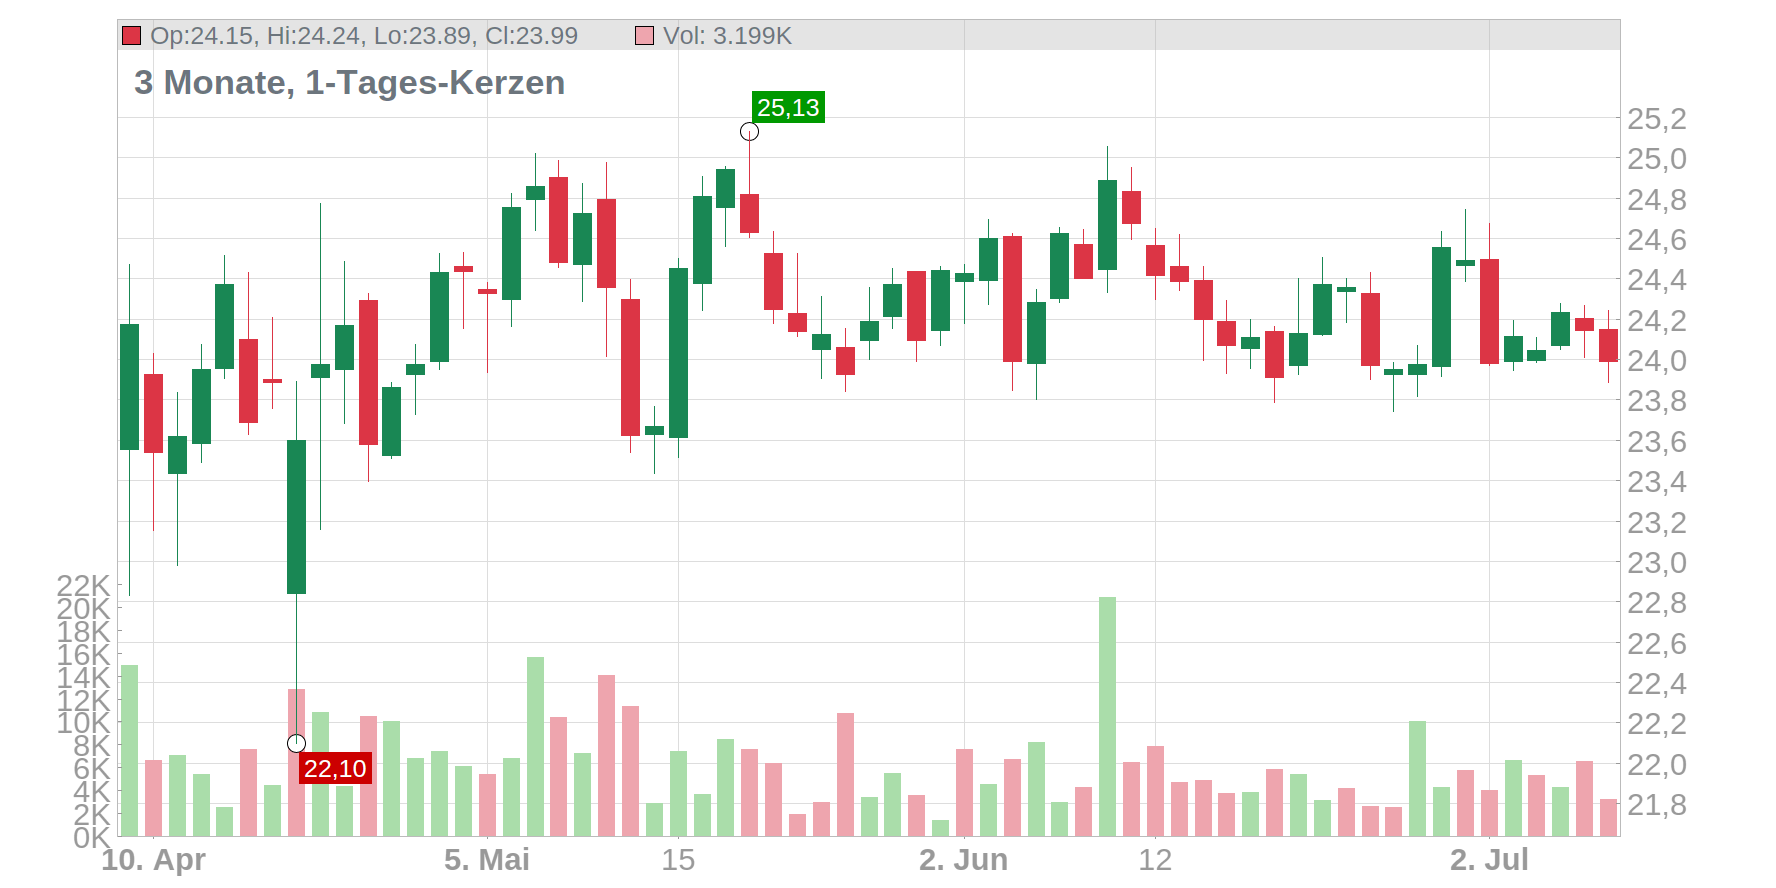Click the '10. Apr' date axis label

click(153, 860)
